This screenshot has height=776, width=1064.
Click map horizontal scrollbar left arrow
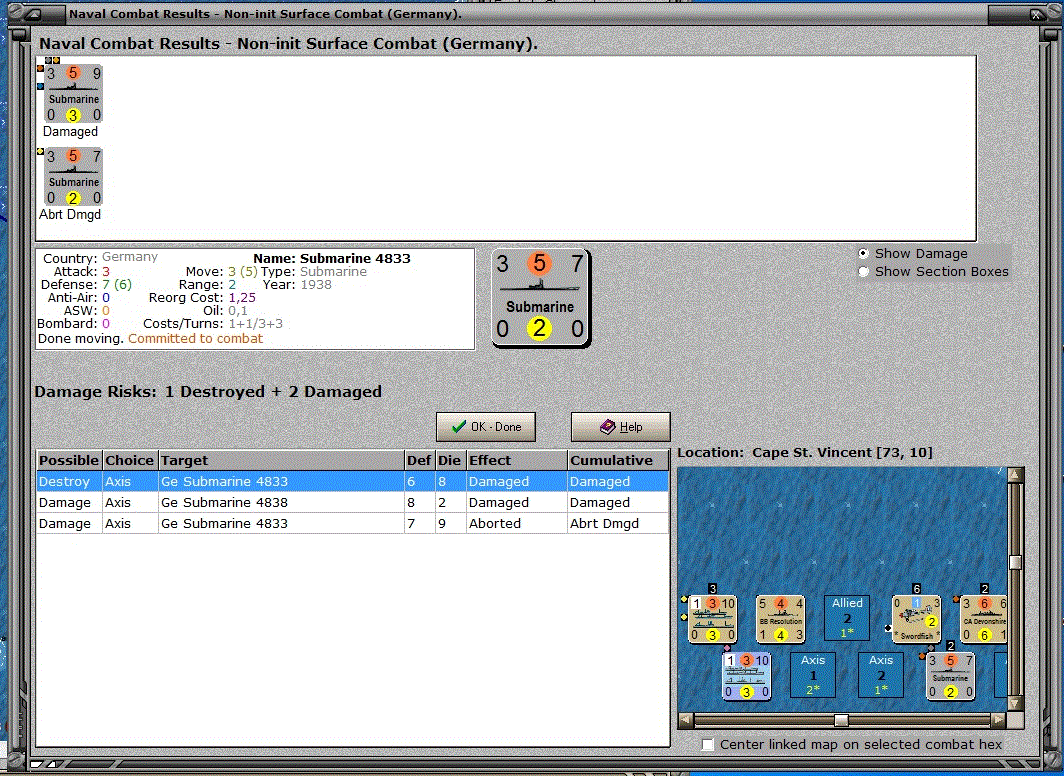pyautogui.click(x=686, y=720)
